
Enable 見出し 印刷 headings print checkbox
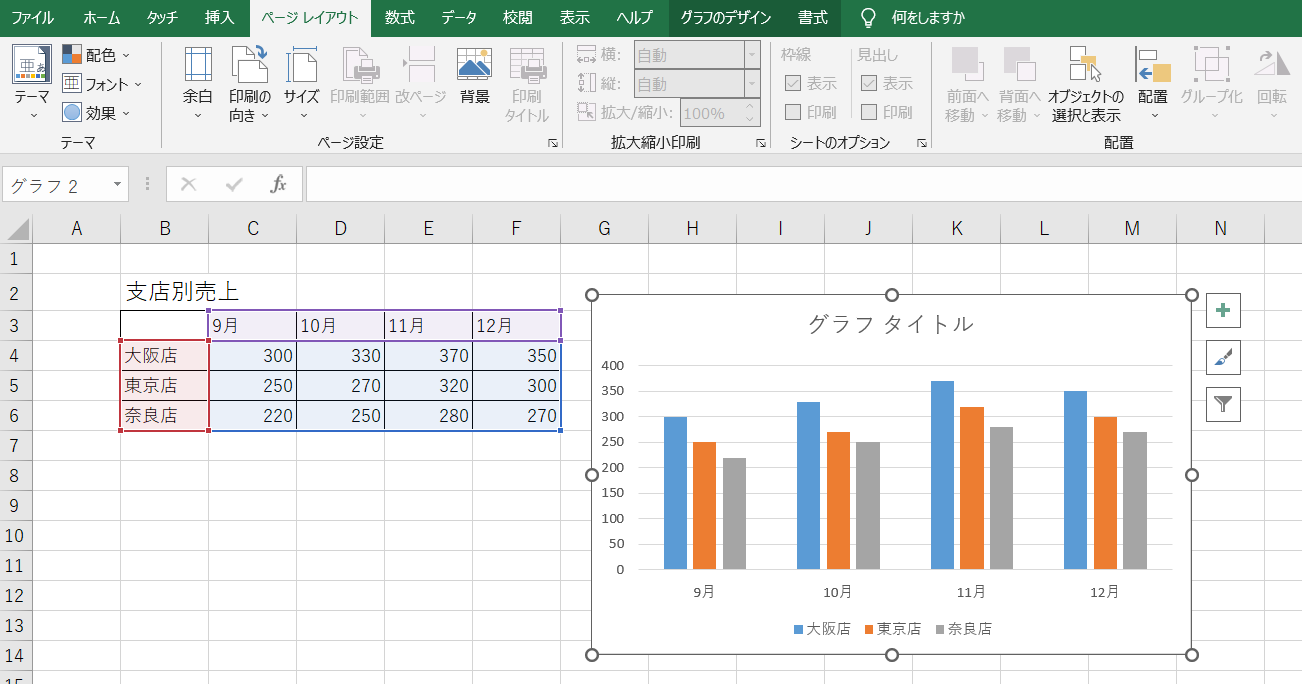[x=869, y=112]
